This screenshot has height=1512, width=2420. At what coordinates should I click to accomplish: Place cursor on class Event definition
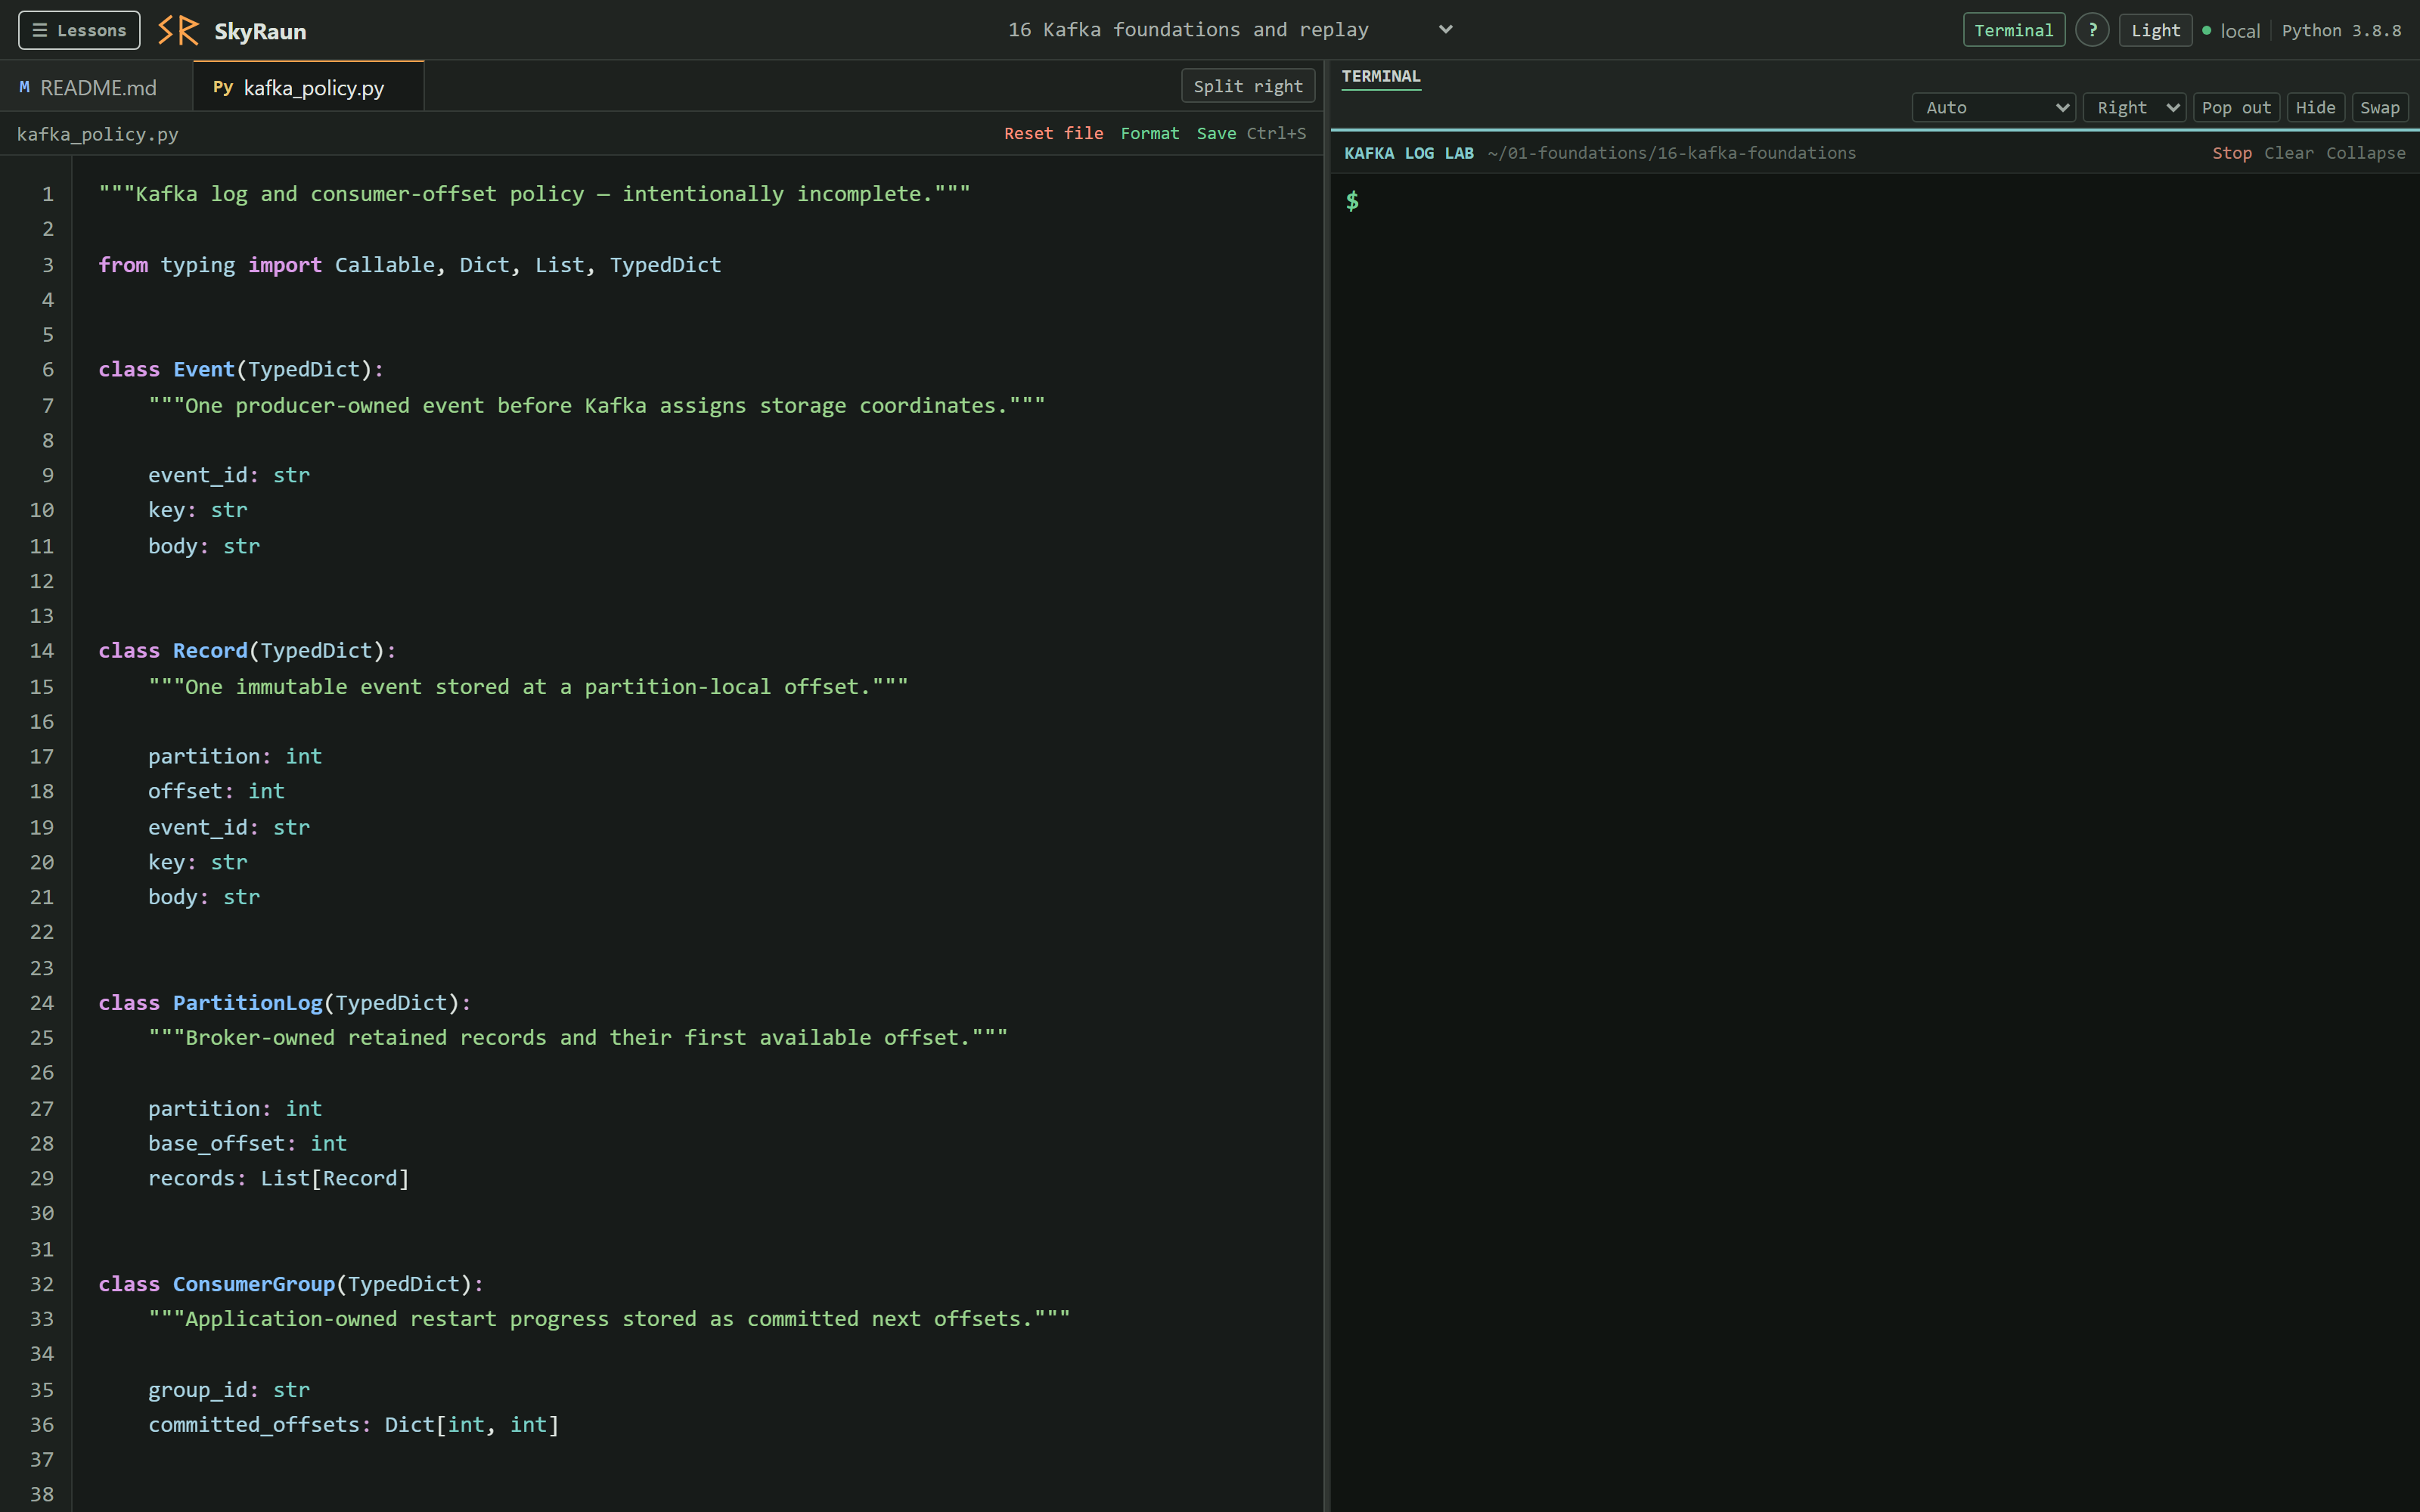click(241, 369)
